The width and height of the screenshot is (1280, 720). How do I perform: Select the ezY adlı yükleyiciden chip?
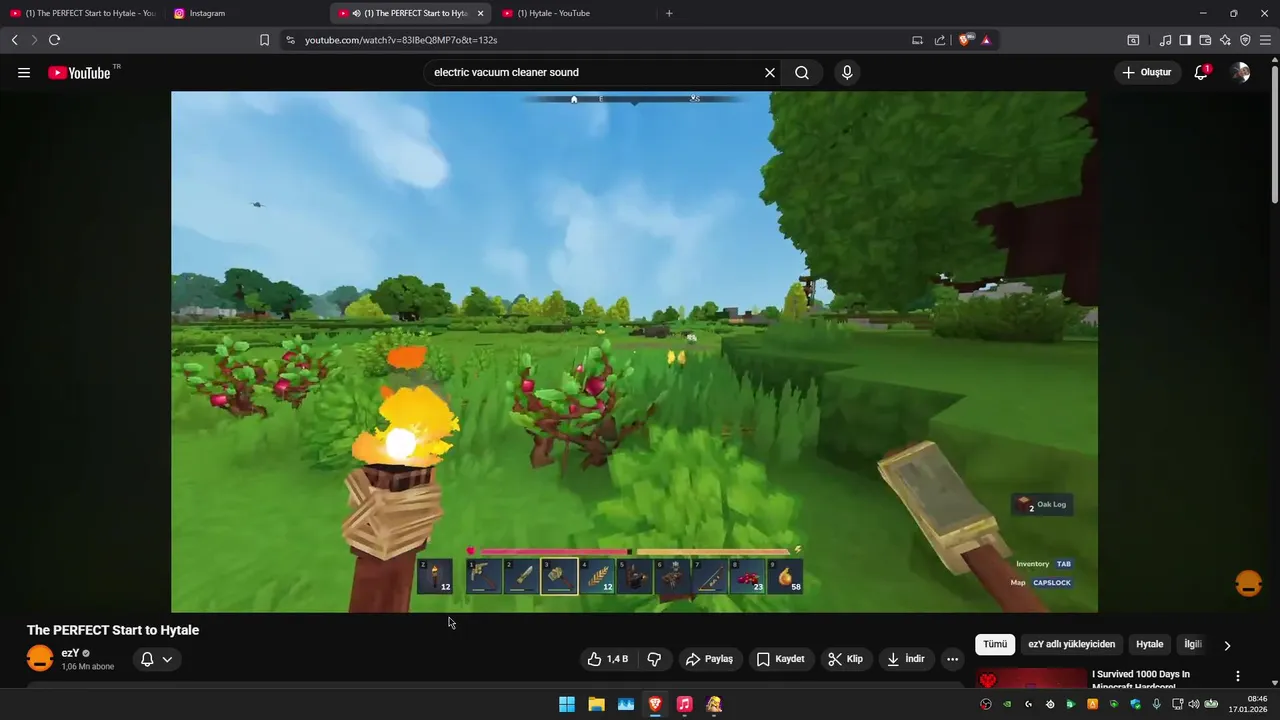coord(1071,644)
